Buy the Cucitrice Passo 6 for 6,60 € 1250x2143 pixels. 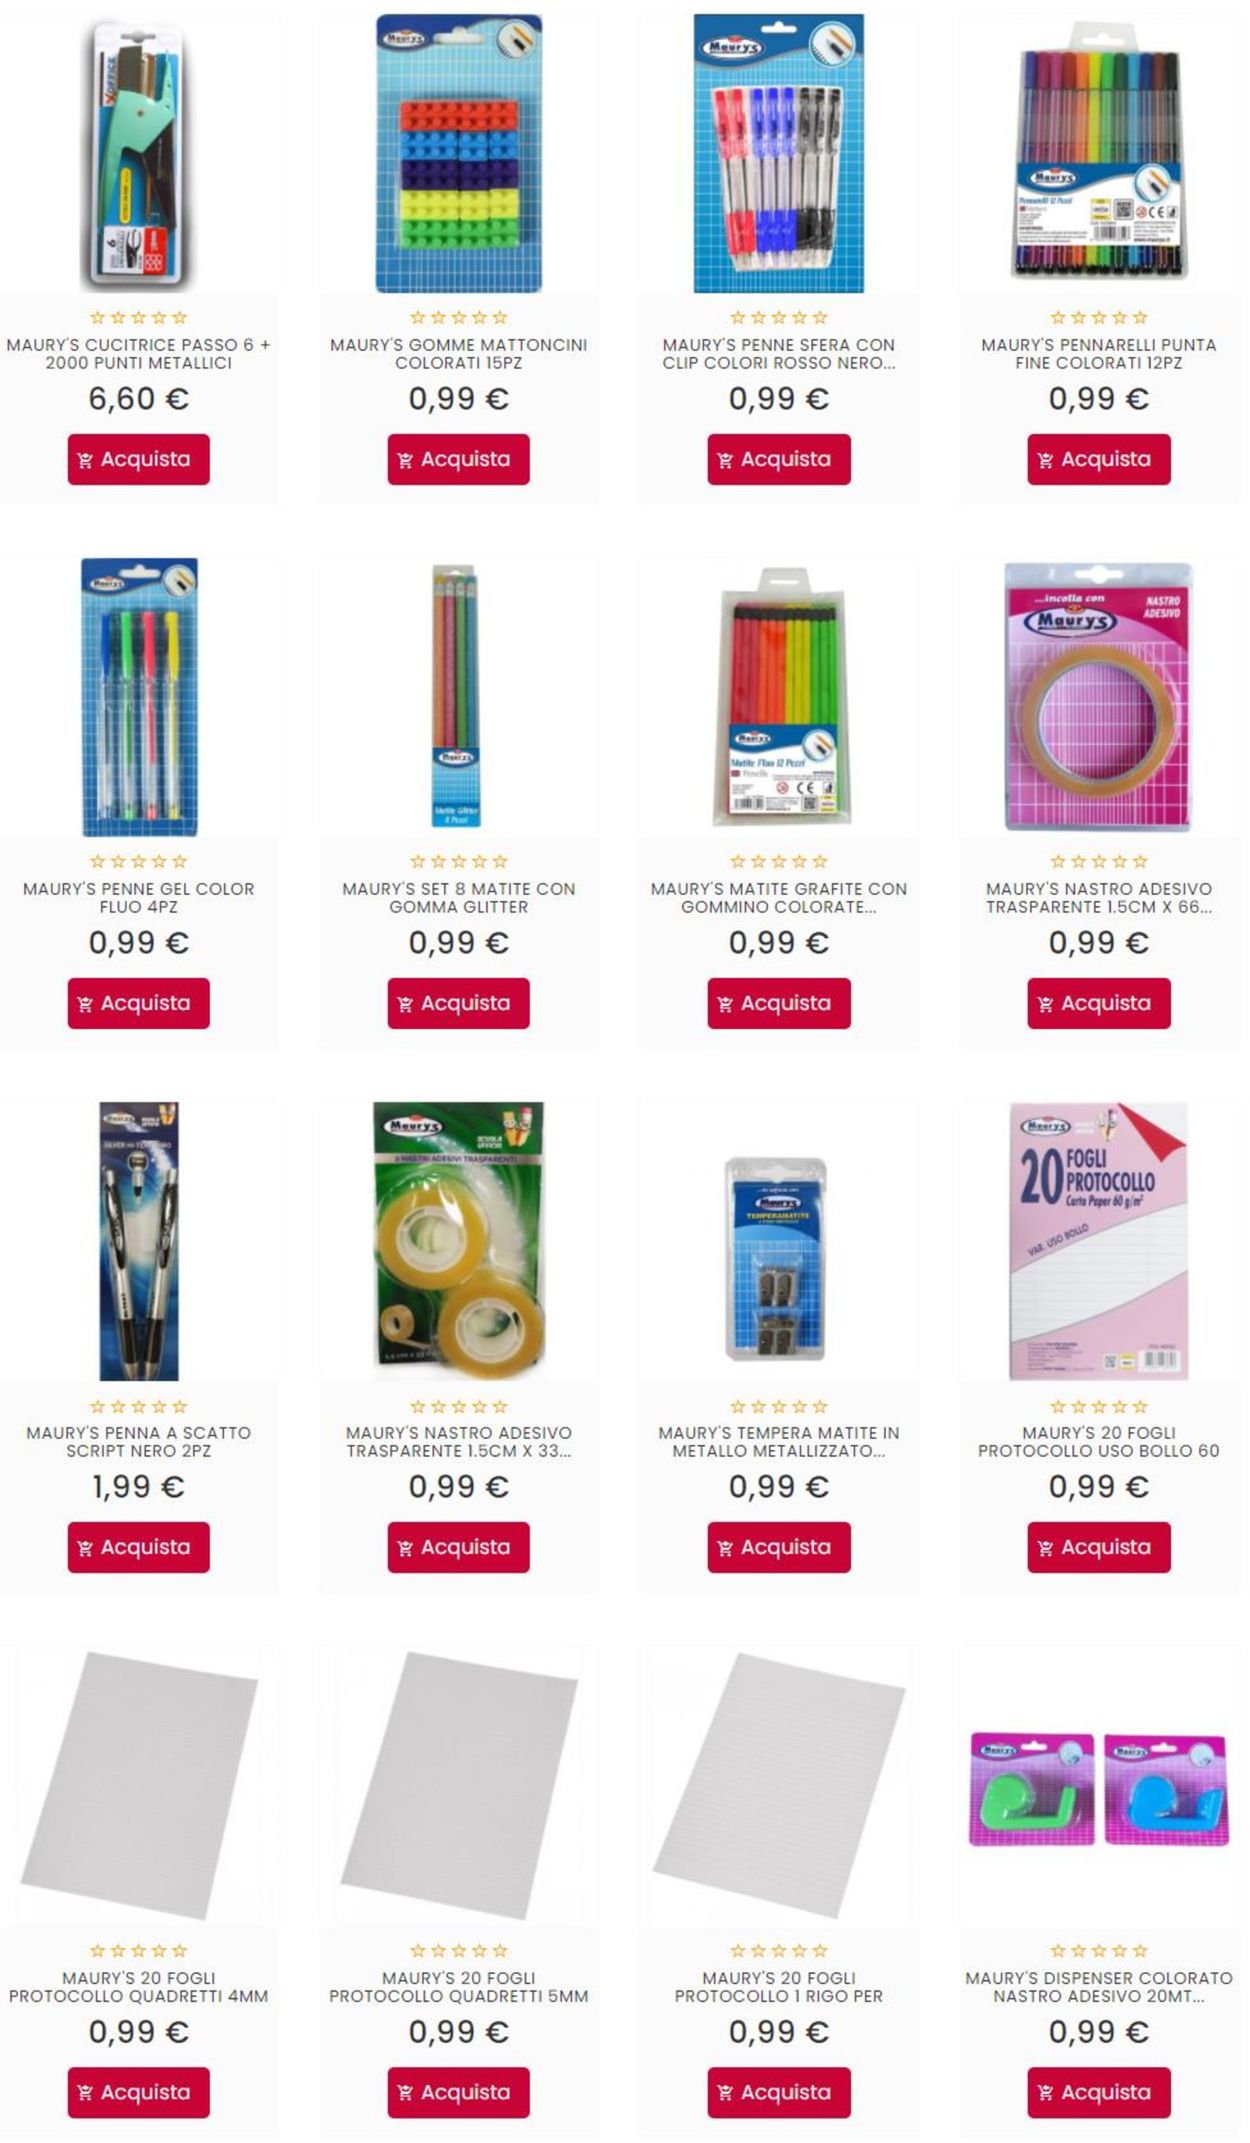(x=139, y=459)
